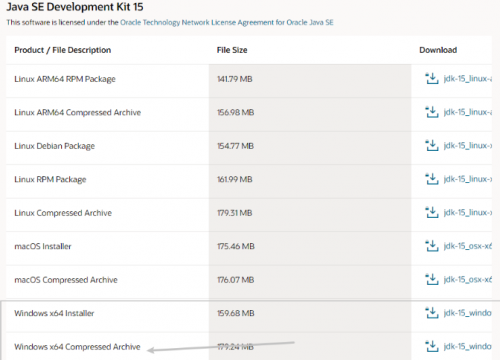Click download icon for Linux Compressed Archive
Screen dimensions: 500x360
click(x=432, y=212)
